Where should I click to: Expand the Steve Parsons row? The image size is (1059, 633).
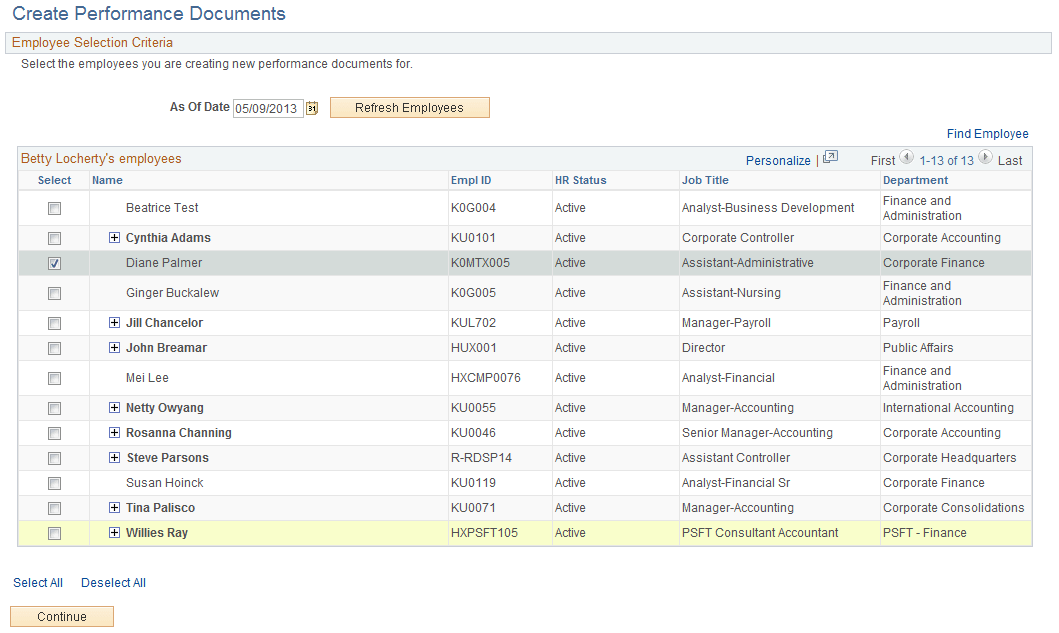(114, 457)
